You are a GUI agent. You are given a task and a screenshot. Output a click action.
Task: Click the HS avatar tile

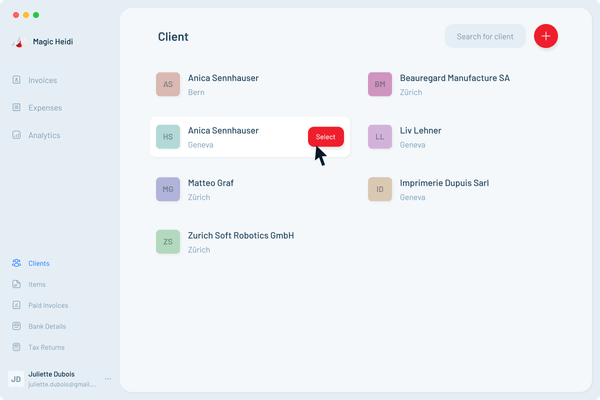[x=168, y=137]
